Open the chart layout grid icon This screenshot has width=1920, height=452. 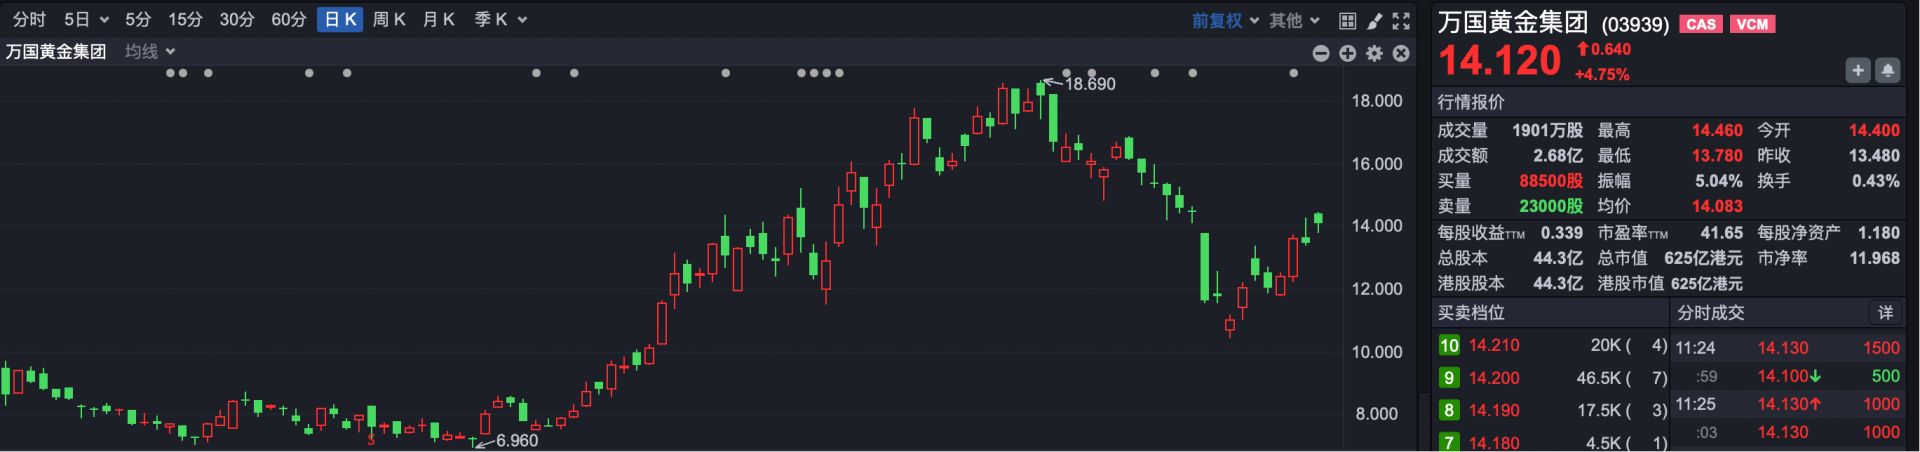pos(1347,20)
